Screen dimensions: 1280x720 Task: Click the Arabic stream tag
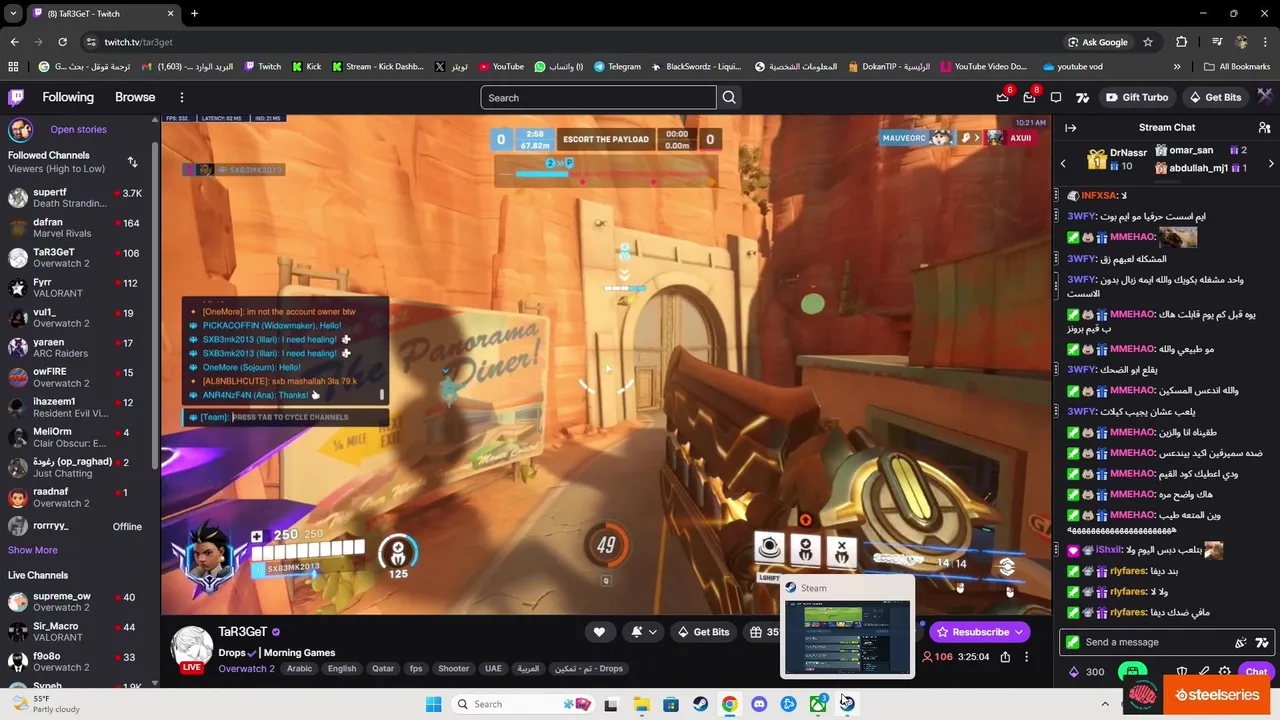click(300, 668)
